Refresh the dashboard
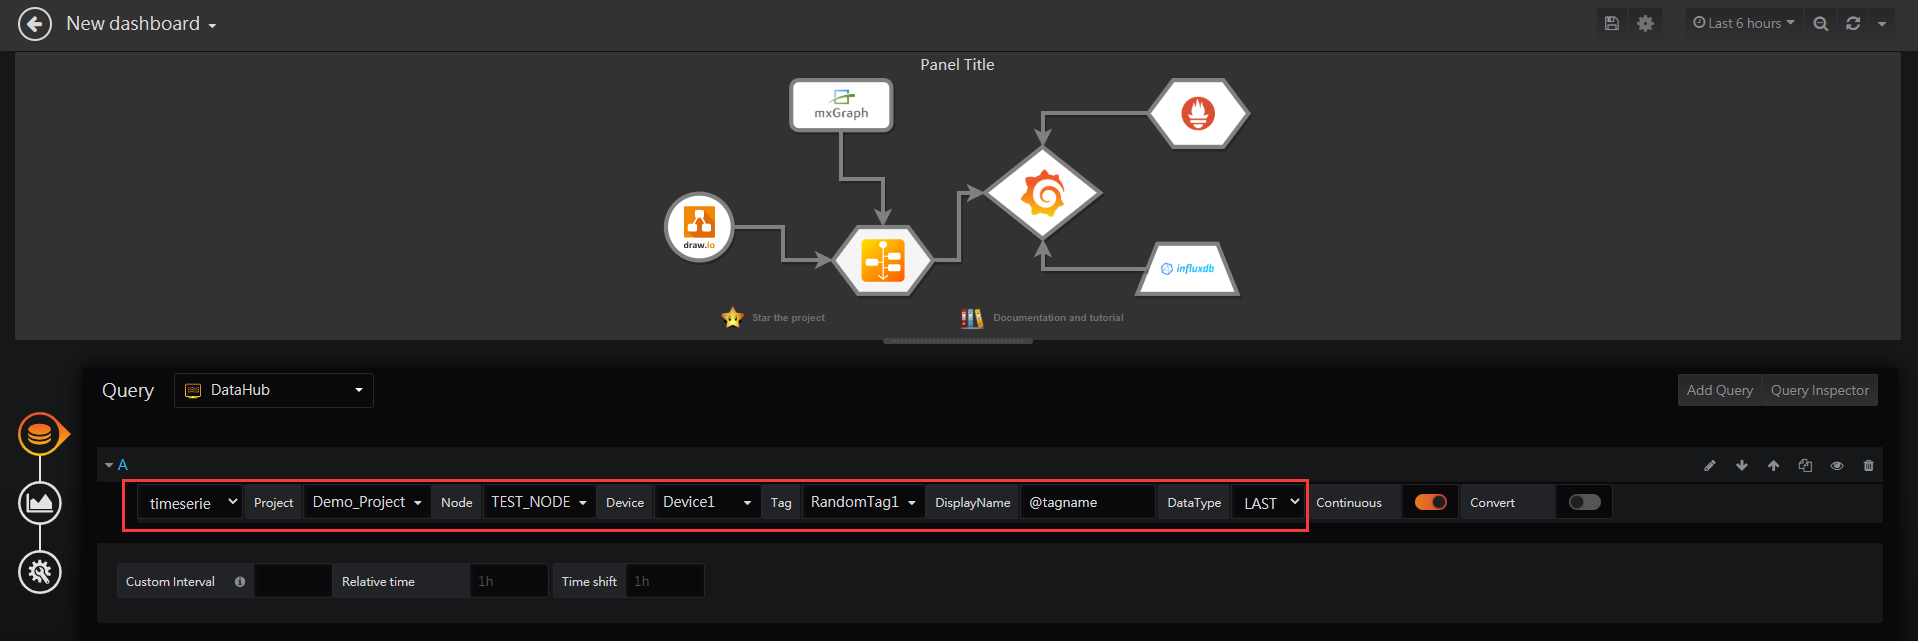1918x641 pixels. pyautogui.click(x=1853, y=23)
